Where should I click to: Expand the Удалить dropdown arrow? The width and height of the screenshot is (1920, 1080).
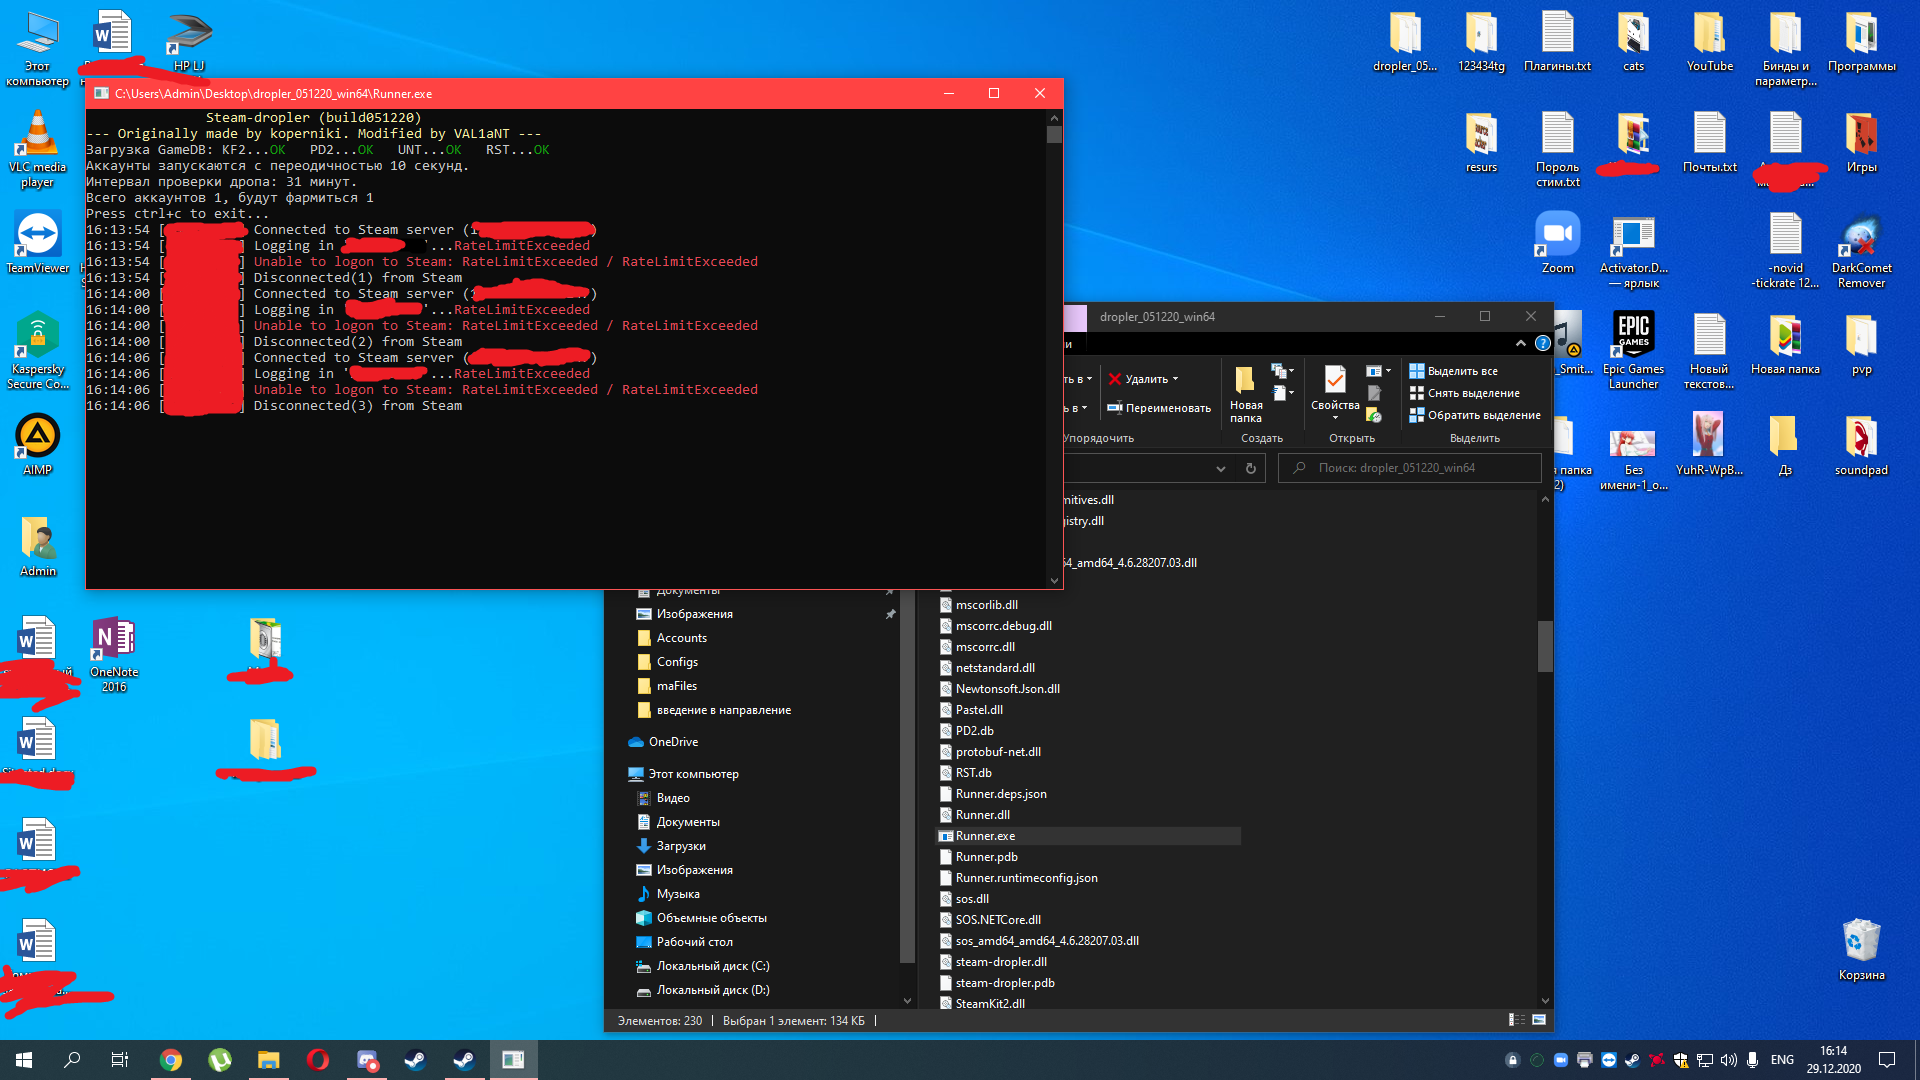click(1175, 380)
